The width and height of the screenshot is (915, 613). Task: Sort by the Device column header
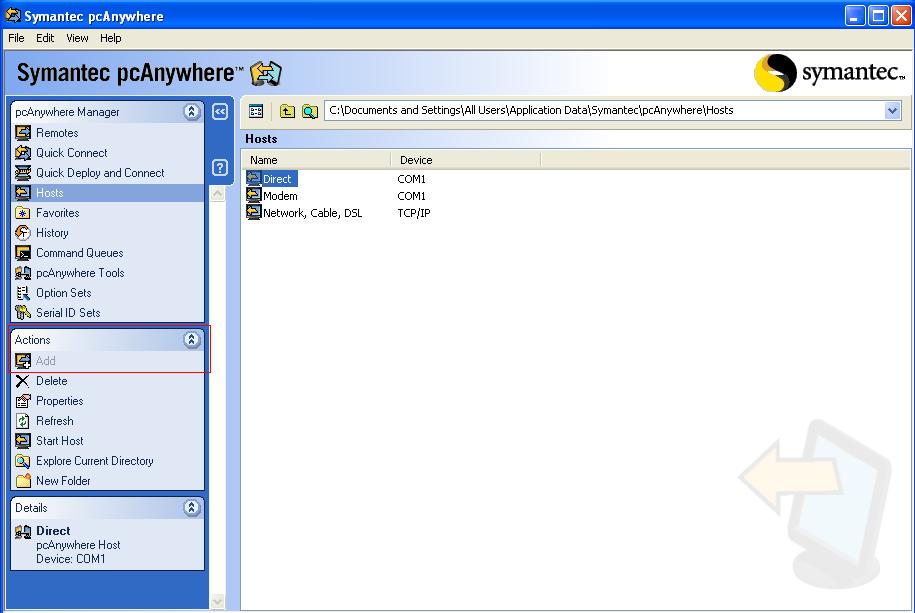[466, 160]
